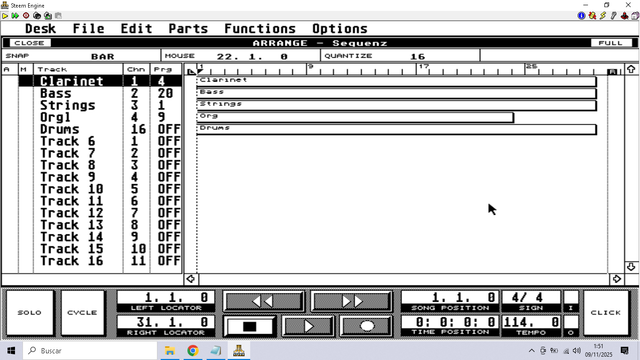640x360 pixels.
Task: Click the greyed paste text icon
Action: 58,16
